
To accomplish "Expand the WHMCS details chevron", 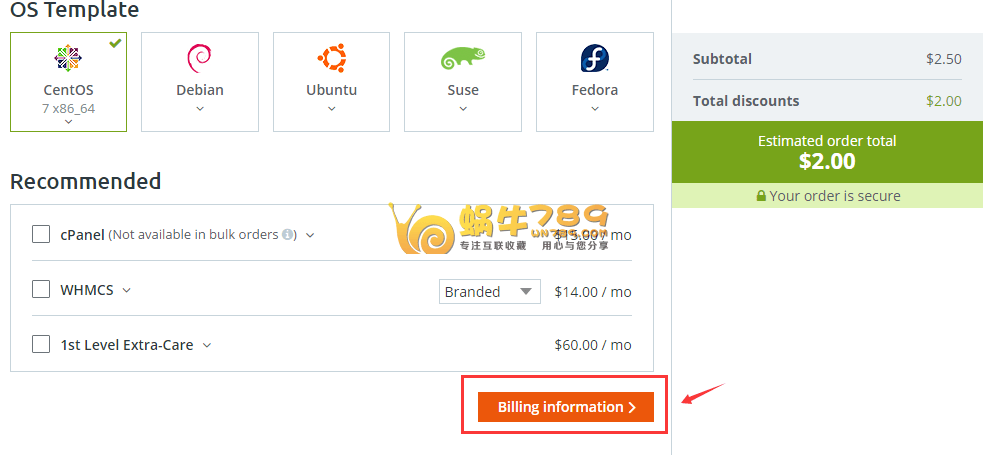I will point(126,290).
